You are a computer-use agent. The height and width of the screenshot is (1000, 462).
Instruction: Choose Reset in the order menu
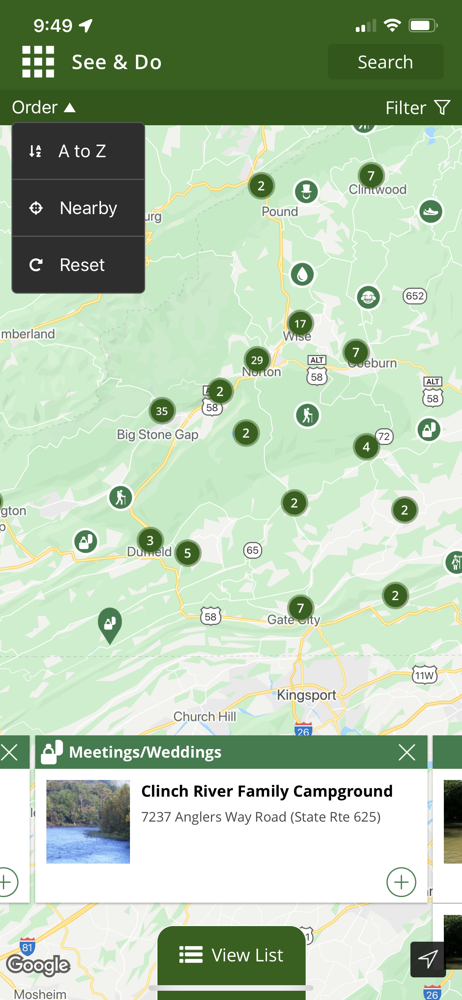pos(78,265)
